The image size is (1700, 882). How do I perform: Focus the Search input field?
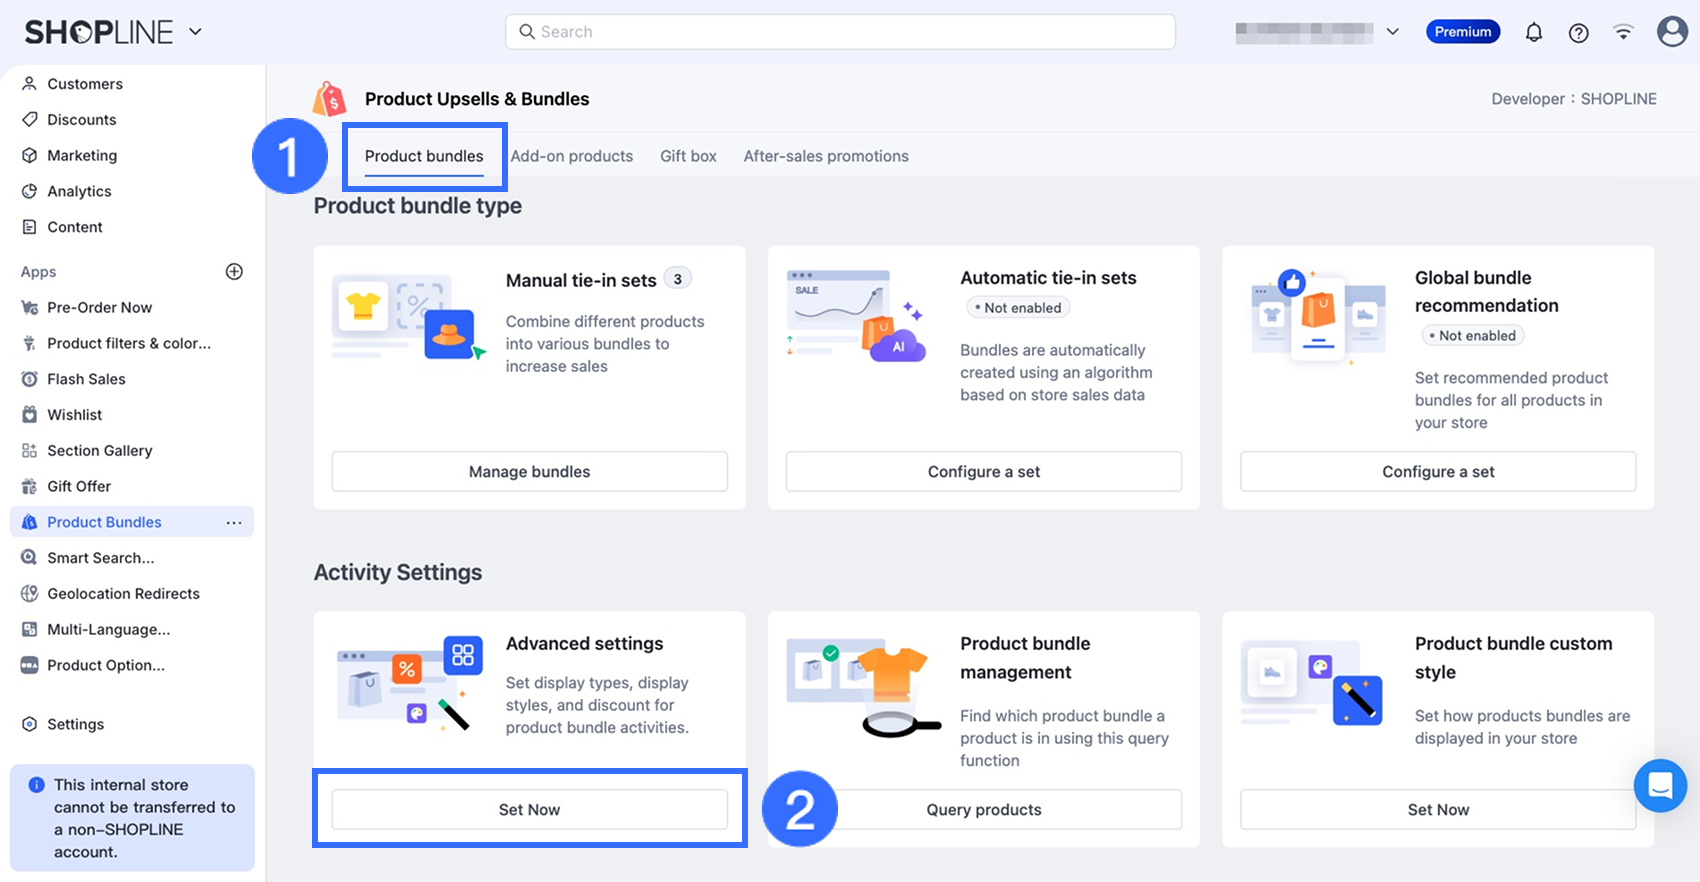(840, 32)
